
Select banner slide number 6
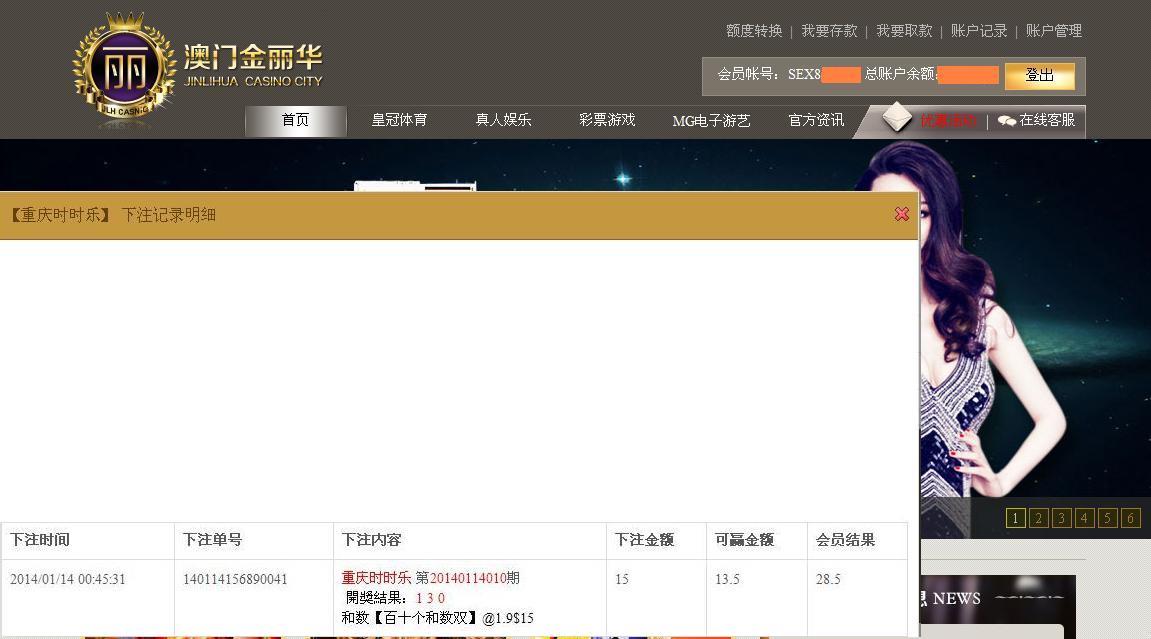(x=1130, y=519)
